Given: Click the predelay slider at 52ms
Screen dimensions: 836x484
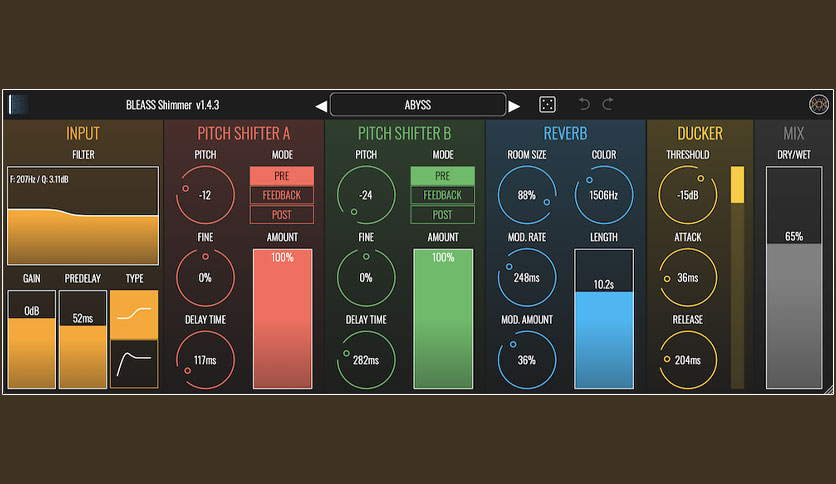Looking at the screenshot, I should tap(83, 340).
